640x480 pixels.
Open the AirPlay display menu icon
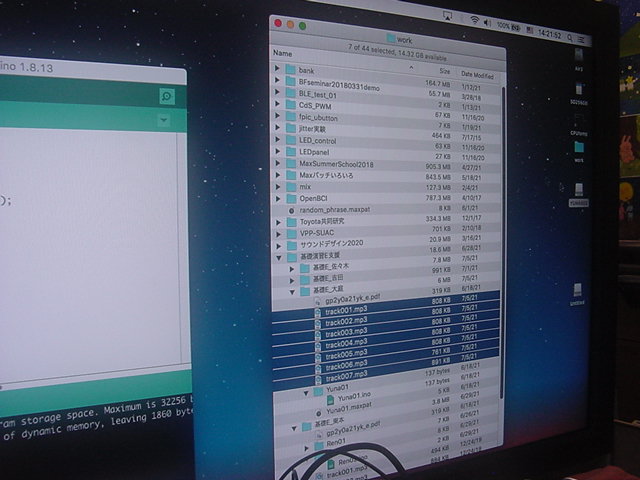click(x=447, y=16)
